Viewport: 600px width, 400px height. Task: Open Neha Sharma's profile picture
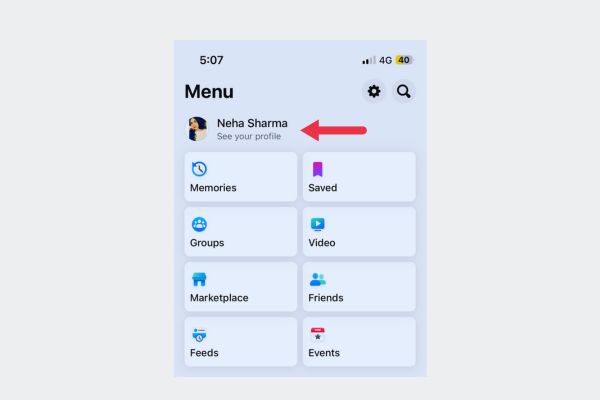click(197, 129)
